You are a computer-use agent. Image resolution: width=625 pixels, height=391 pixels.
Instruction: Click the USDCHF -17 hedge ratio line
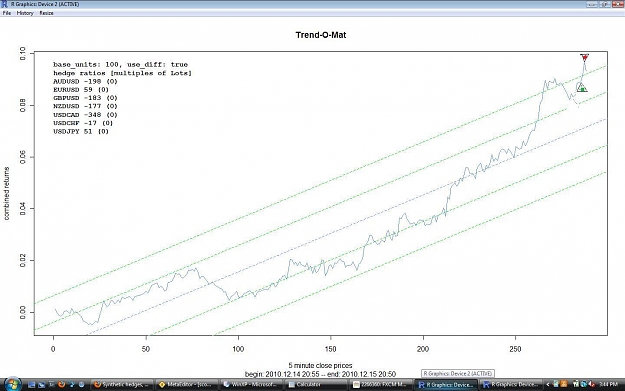click(83, 123)
